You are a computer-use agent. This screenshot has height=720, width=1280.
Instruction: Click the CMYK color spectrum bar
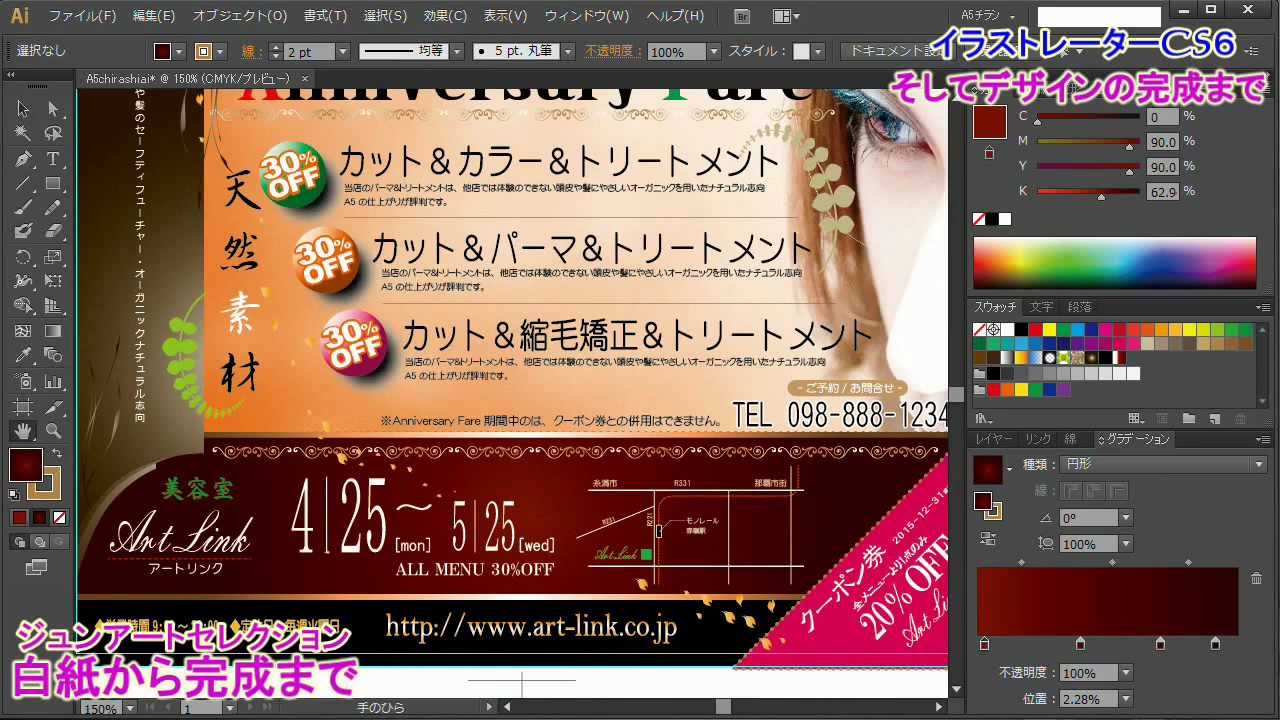click(x=1115, y=263)
